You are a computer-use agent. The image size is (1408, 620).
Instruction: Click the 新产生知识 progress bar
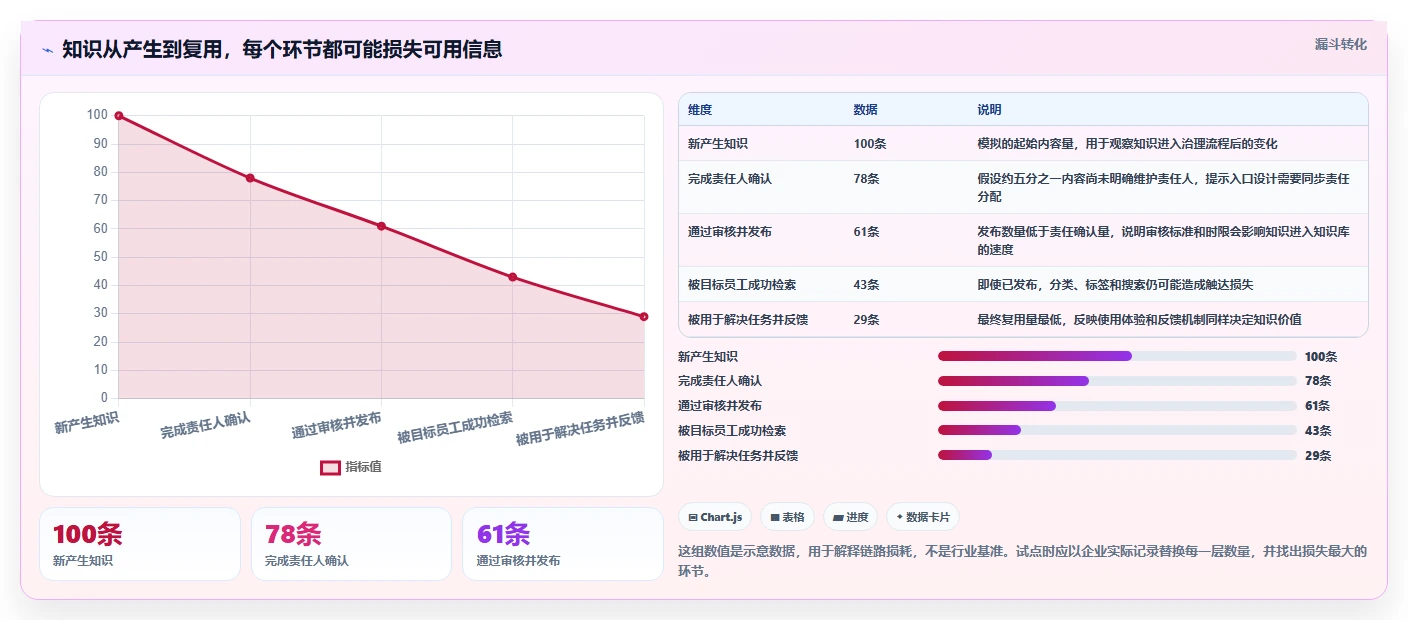pos(1117,356)
